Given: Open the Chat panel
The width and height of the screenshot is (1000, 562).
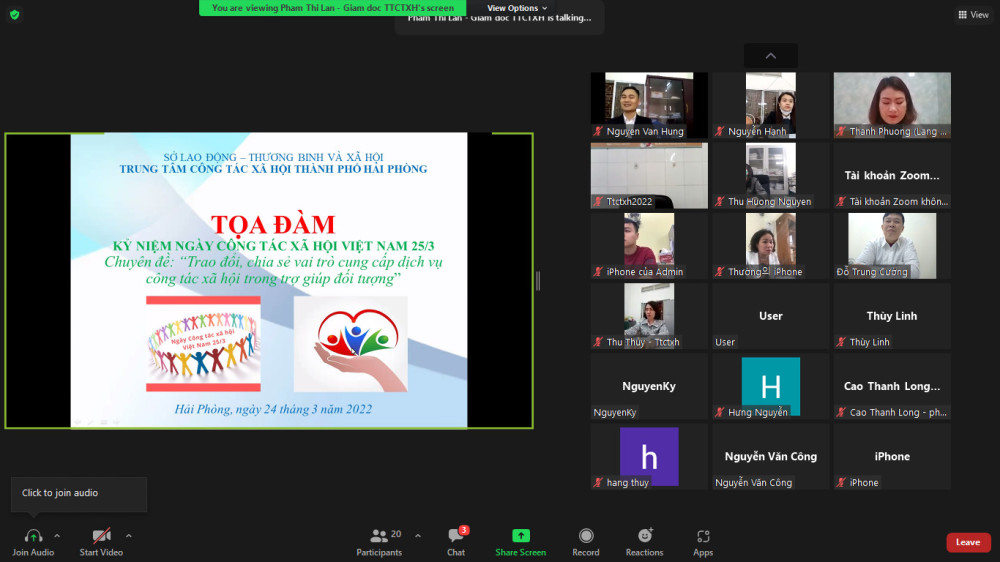Looking at the screenshot, I should coord(455,536).
